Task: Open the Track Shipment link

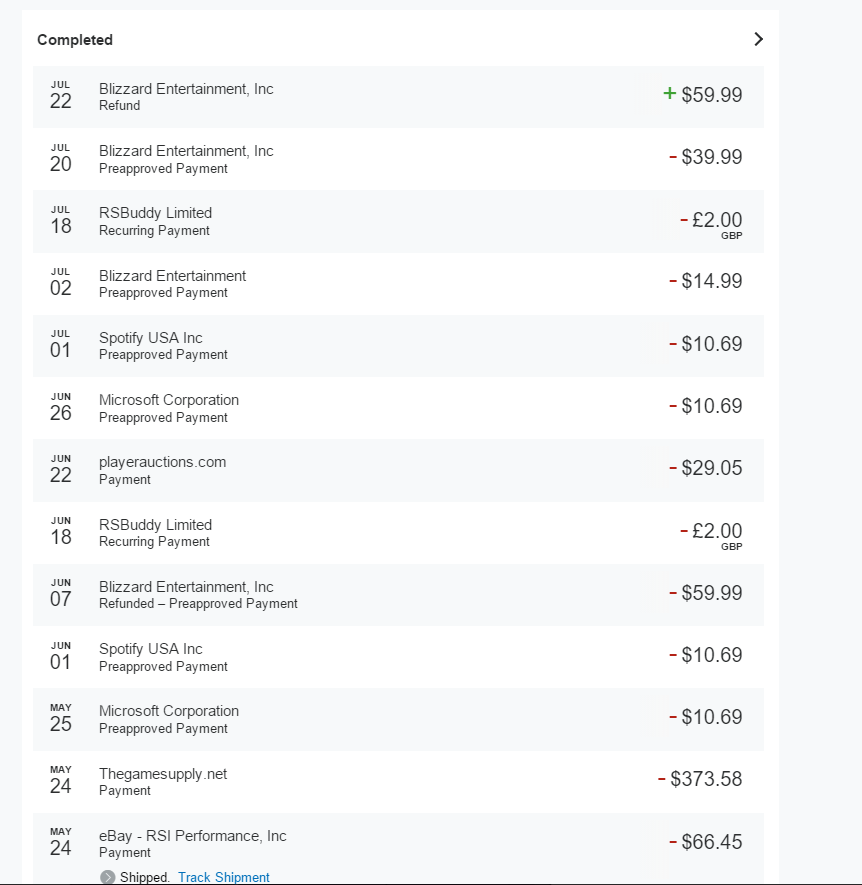Action: pyautogui.click(x=224, y=877)
